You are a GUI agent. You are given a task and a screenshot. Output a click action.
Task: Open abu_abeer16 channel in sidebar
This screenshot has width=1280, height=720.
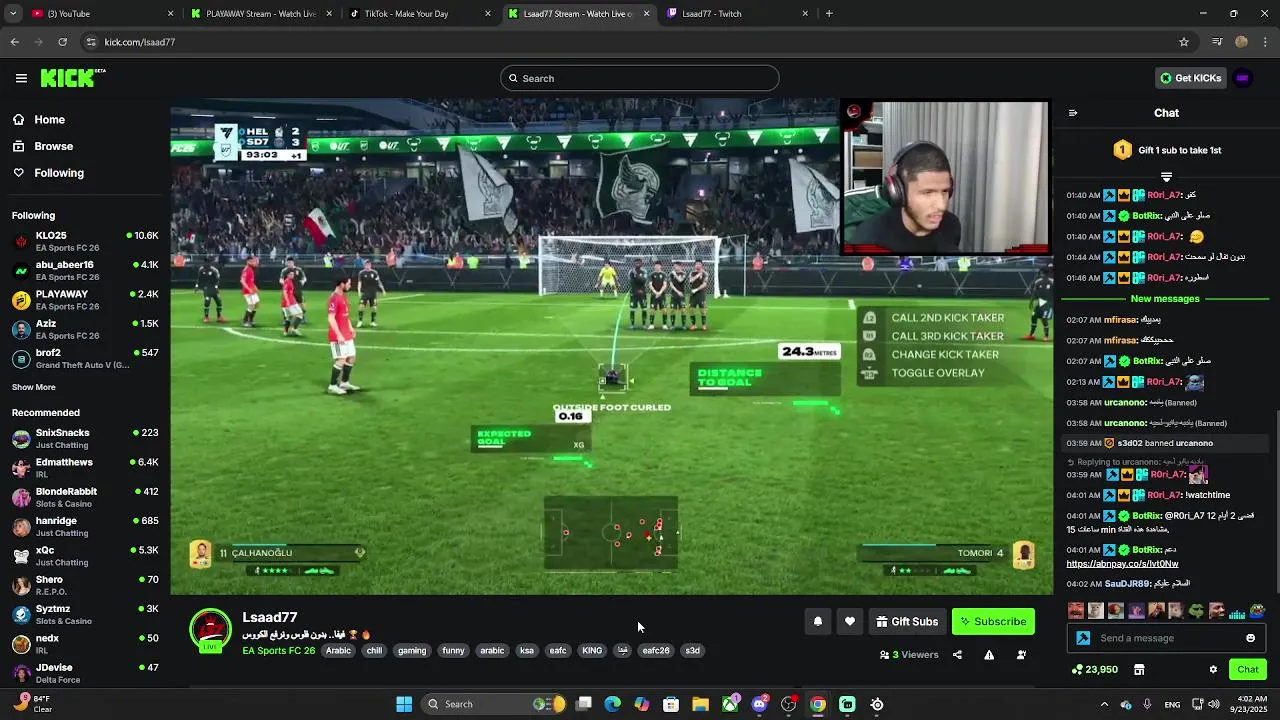tap(85, 271)
